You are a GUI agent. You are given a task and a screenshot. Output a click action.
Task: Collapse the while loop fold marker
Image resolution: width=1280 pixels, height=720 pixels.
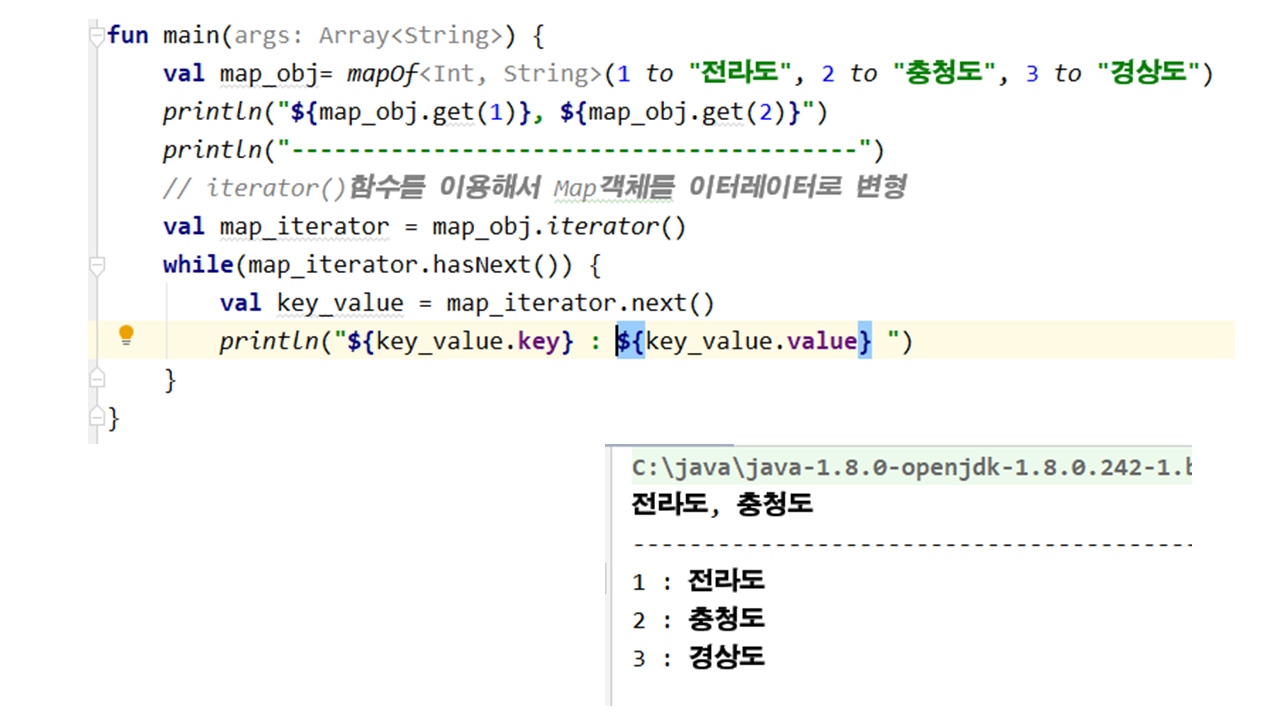pyautogui.click(x=96, y=266)
